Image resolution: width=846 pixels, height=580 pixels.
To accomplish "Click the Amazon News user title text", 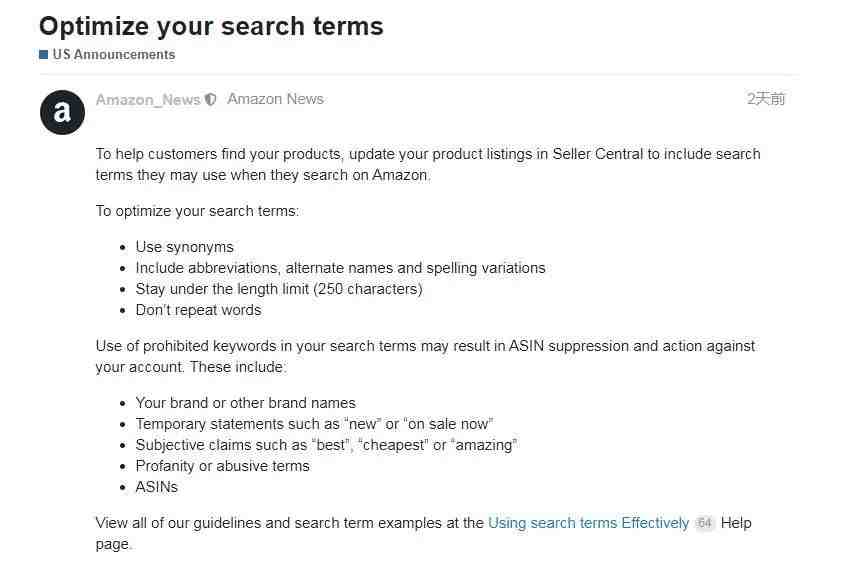I will click(275, 99).
